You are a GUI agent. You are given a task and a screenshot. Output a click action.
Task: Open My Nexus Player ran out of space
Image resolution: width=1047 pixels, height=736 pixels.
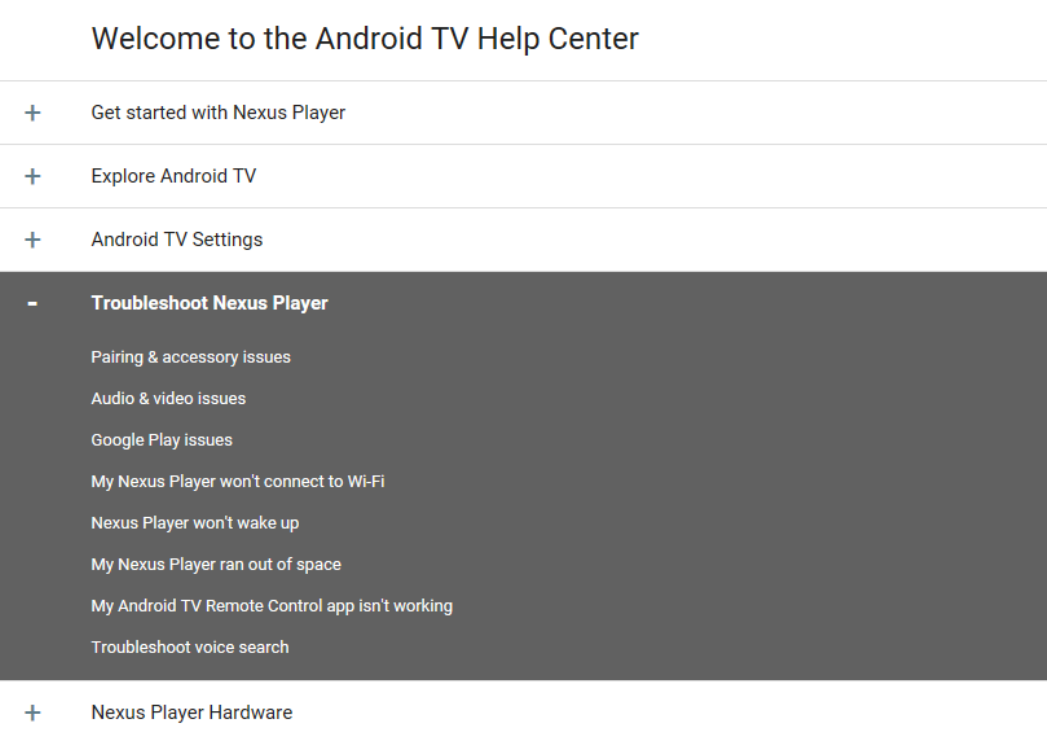tap(216, 564)
